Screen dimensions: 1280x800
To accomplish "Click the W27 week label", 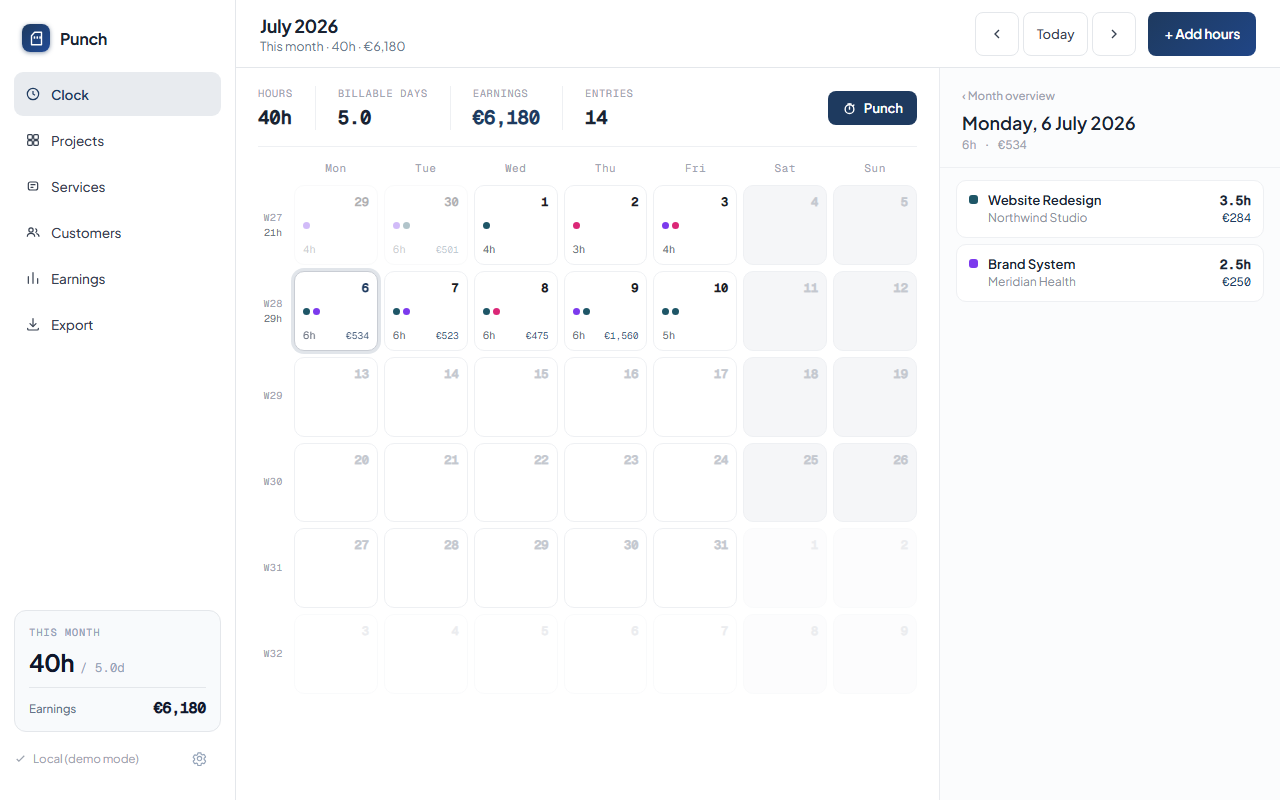I will [273, 217].
